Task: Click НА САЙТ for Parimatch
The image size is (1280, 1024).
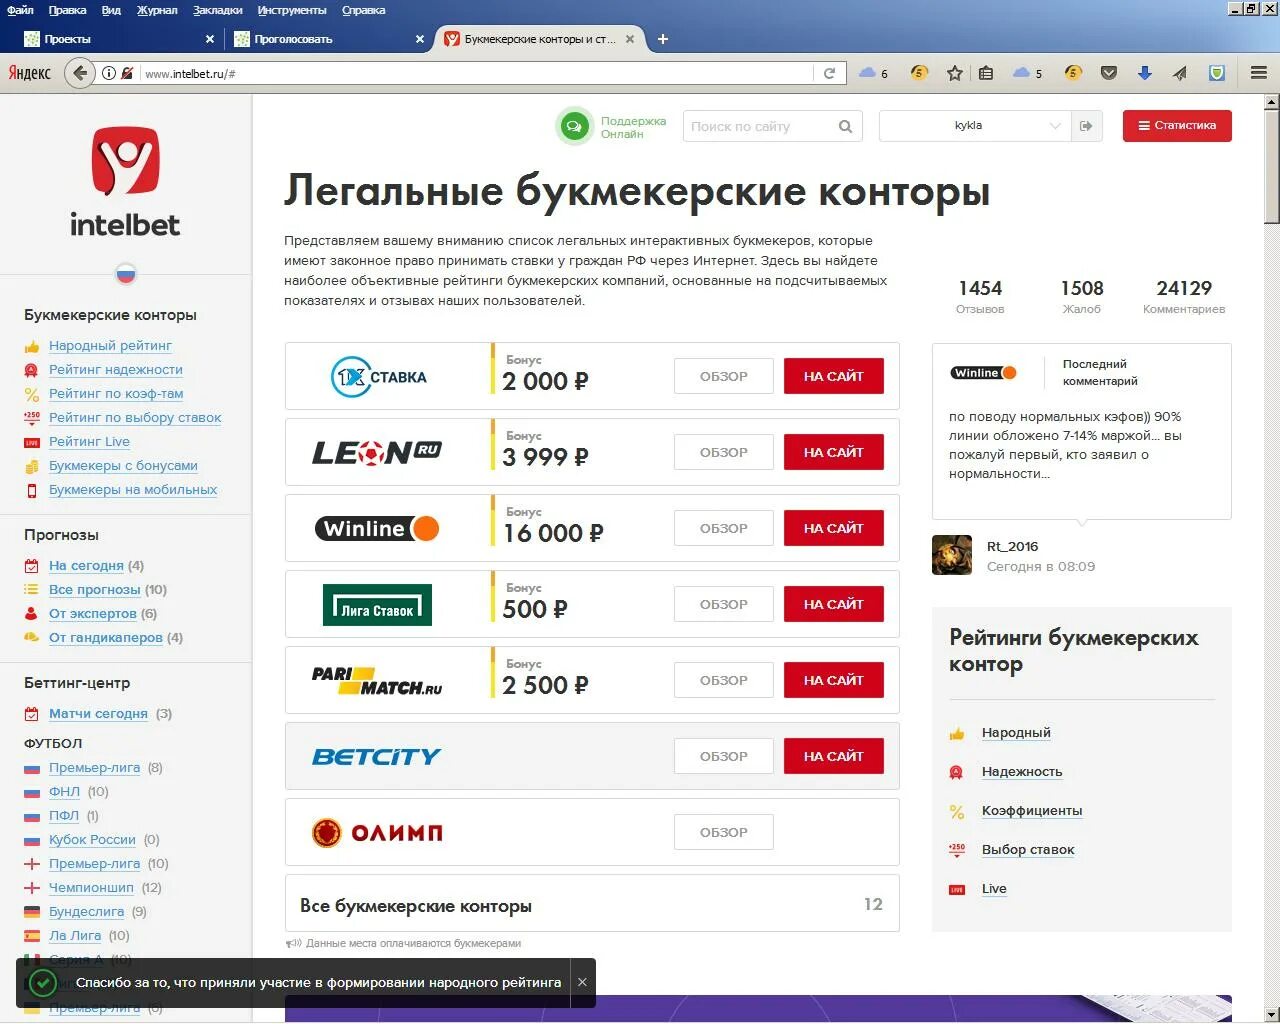Action: click(834, 680)
